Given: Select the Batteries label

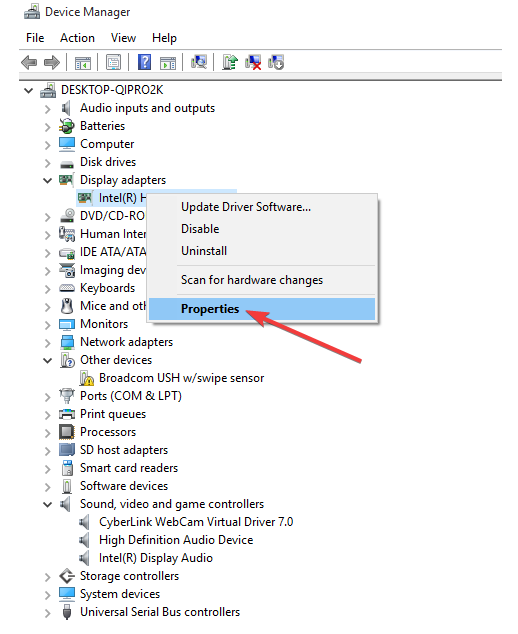Looking at the screenshot, I should 102,126.
